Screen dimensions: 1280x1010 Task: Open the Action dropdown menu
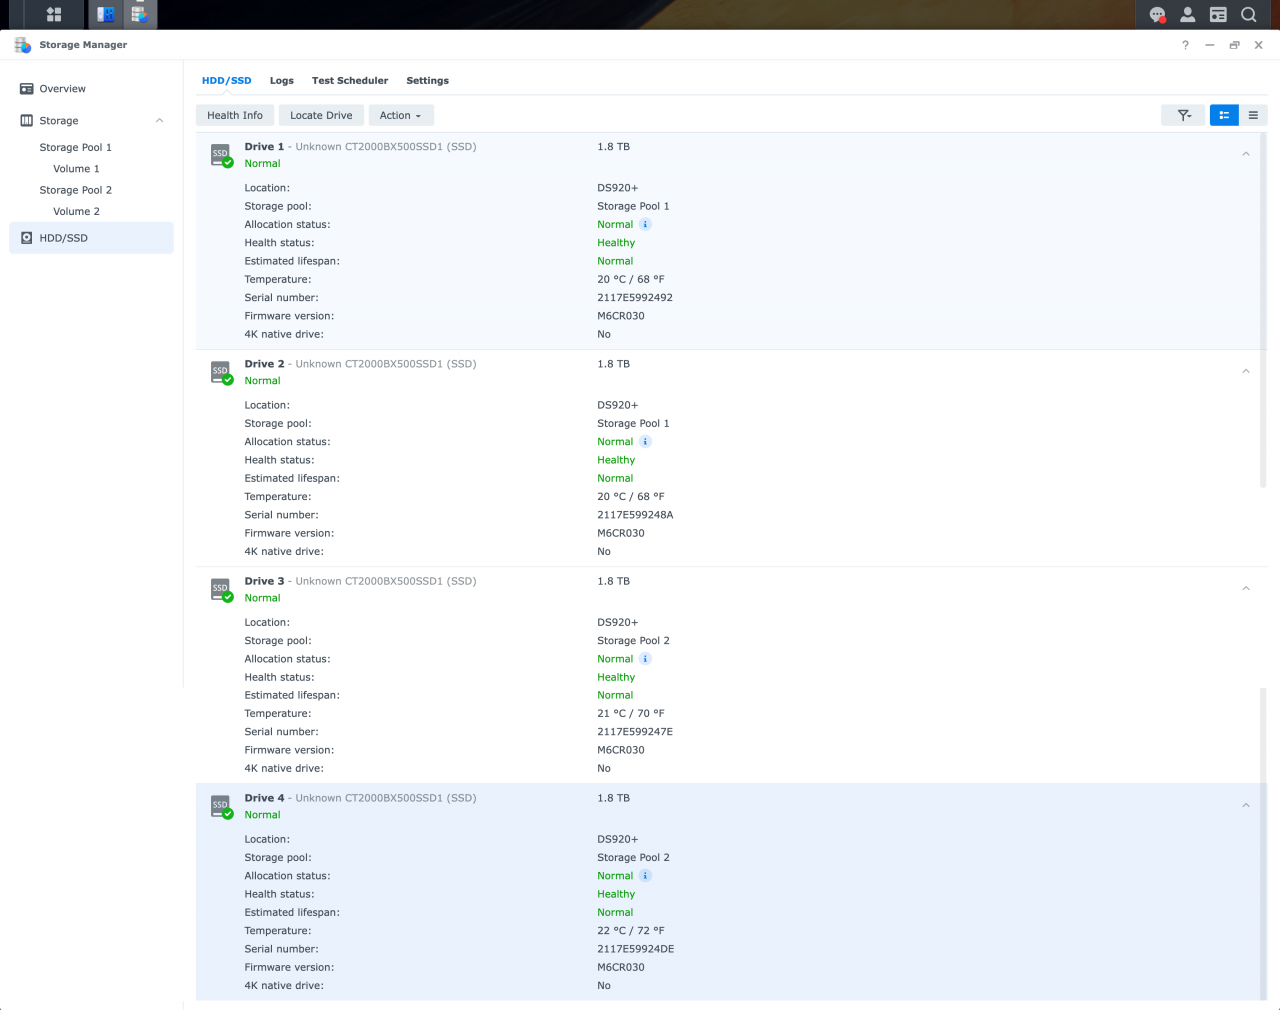tap(400, 115)
